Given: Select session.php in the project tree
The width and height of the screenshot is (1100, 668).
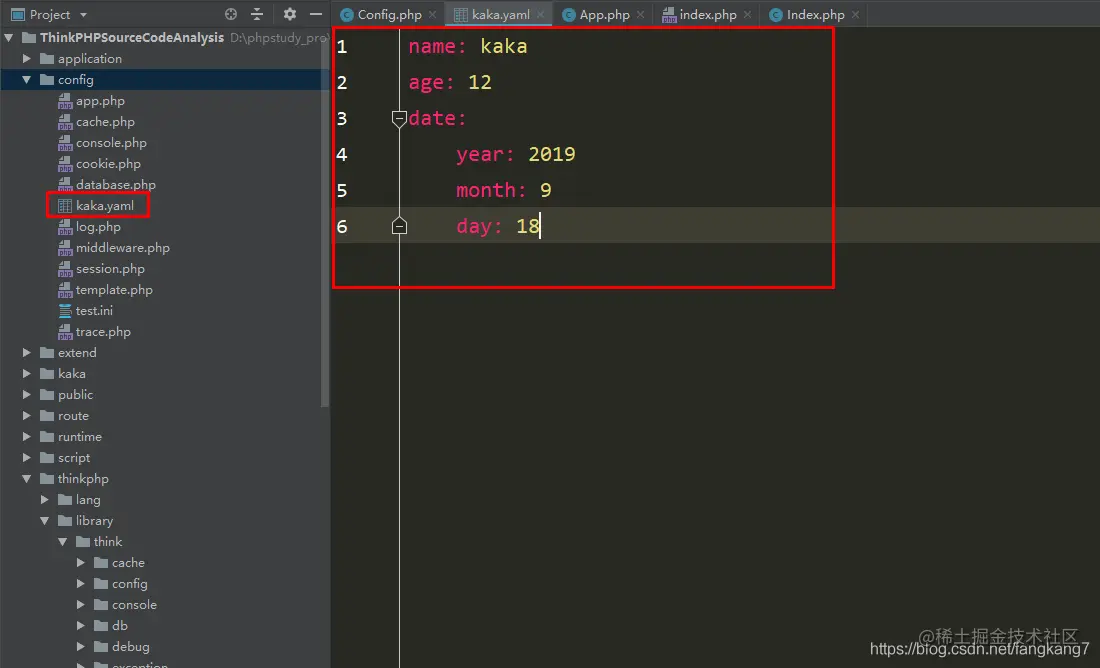Looking at the screenshot, I should (110, 269).
